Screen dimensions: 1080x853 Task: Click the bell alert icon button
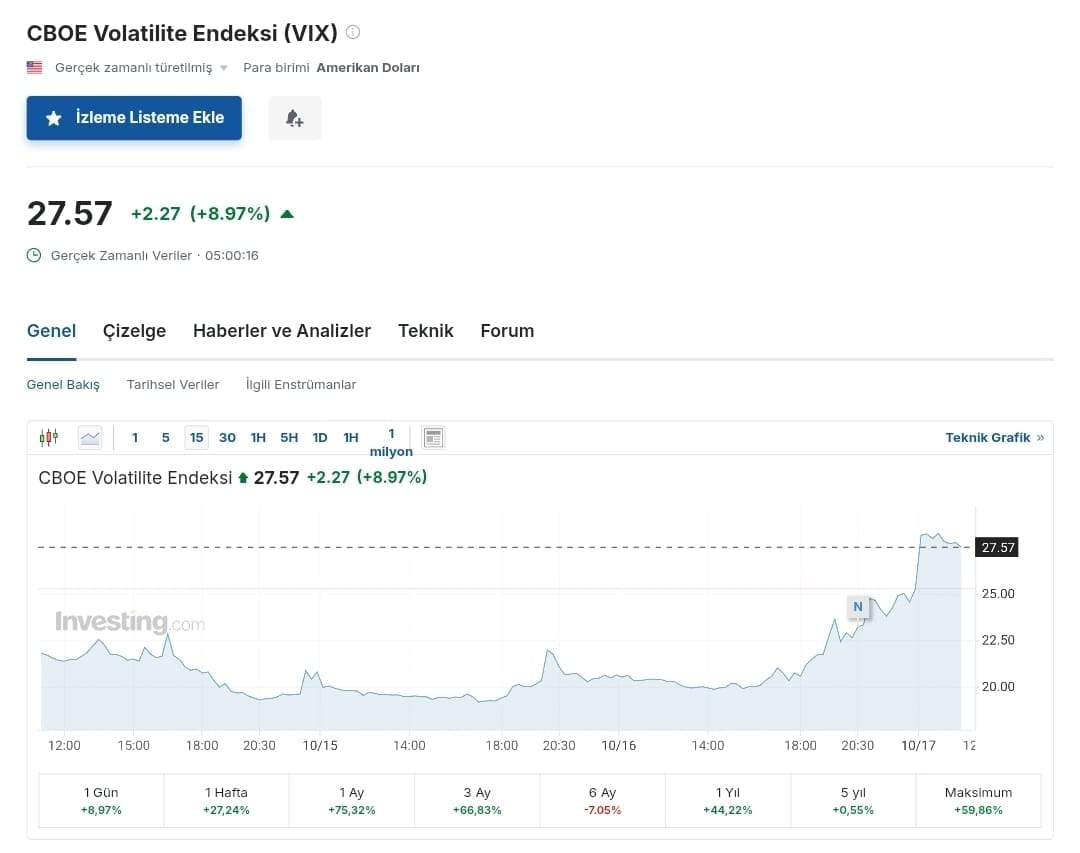[x=294, y=118]
